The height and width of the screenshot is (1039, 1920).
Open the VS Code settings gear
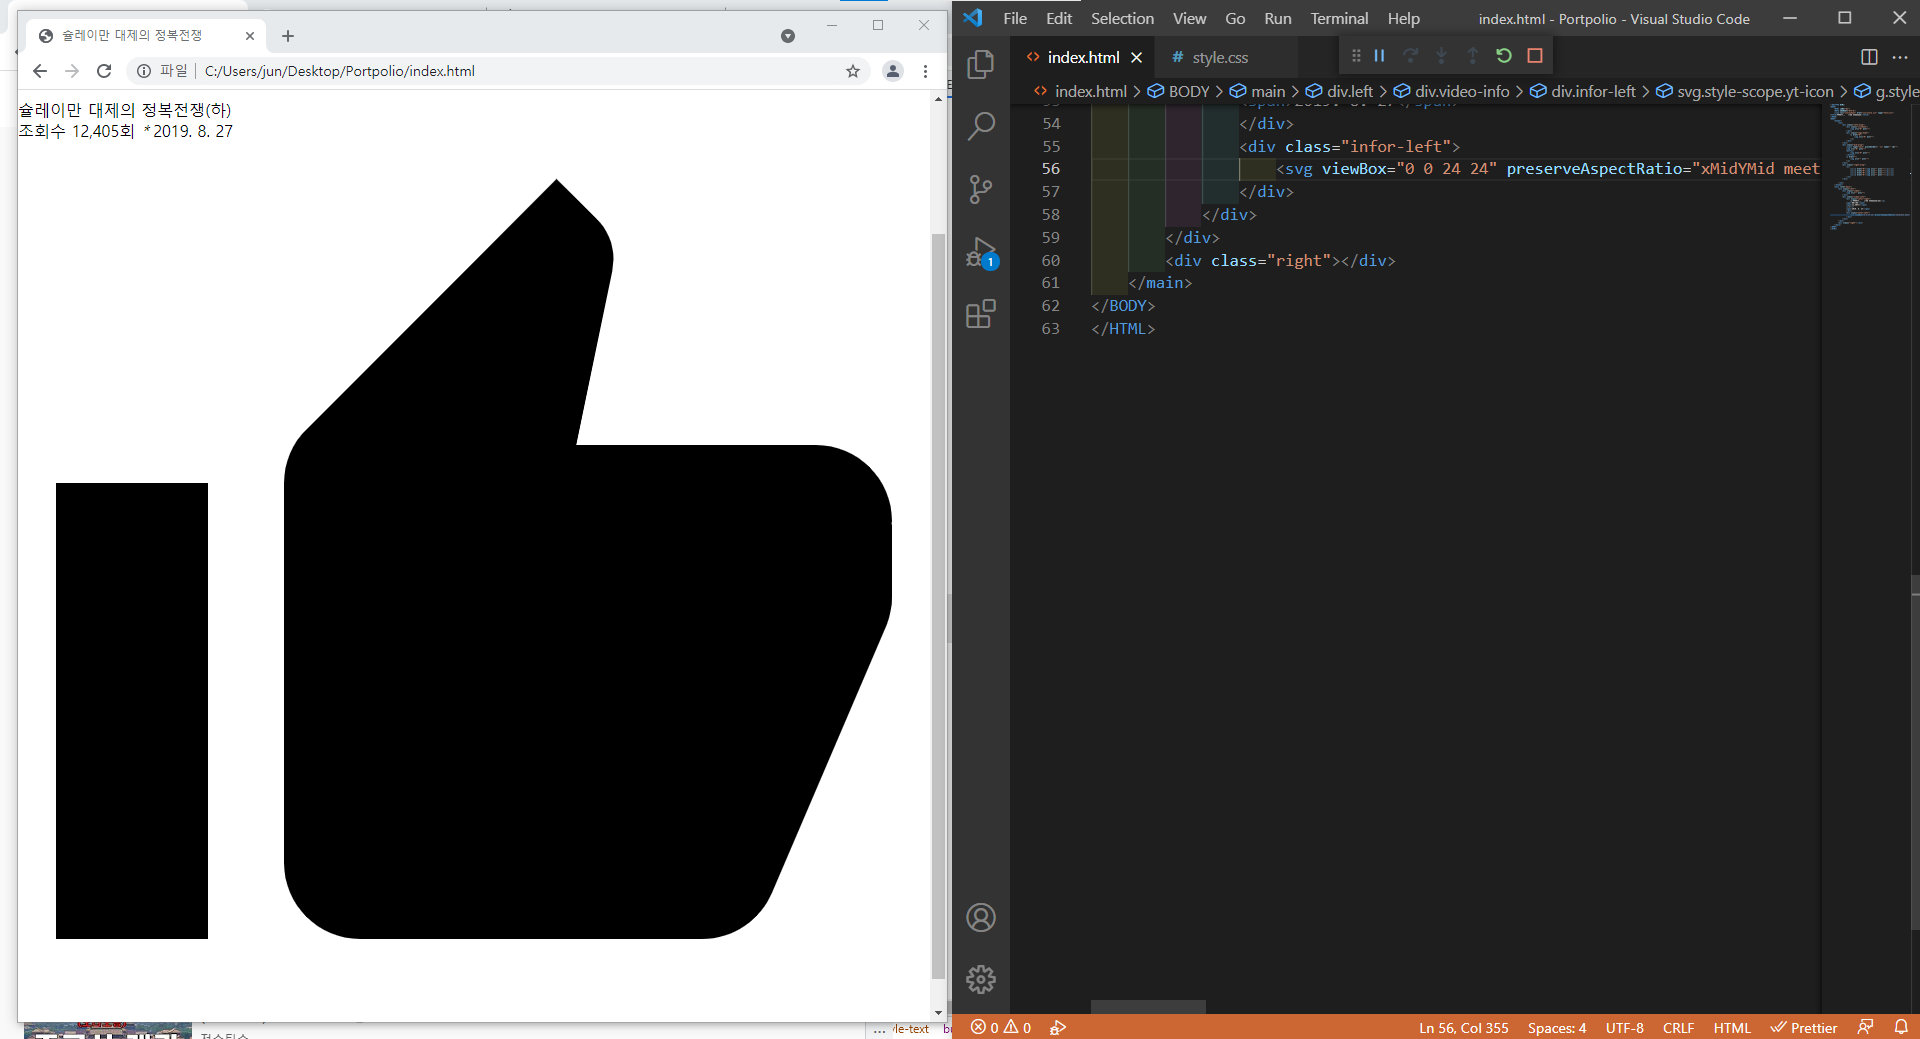[x=981, y=980]
